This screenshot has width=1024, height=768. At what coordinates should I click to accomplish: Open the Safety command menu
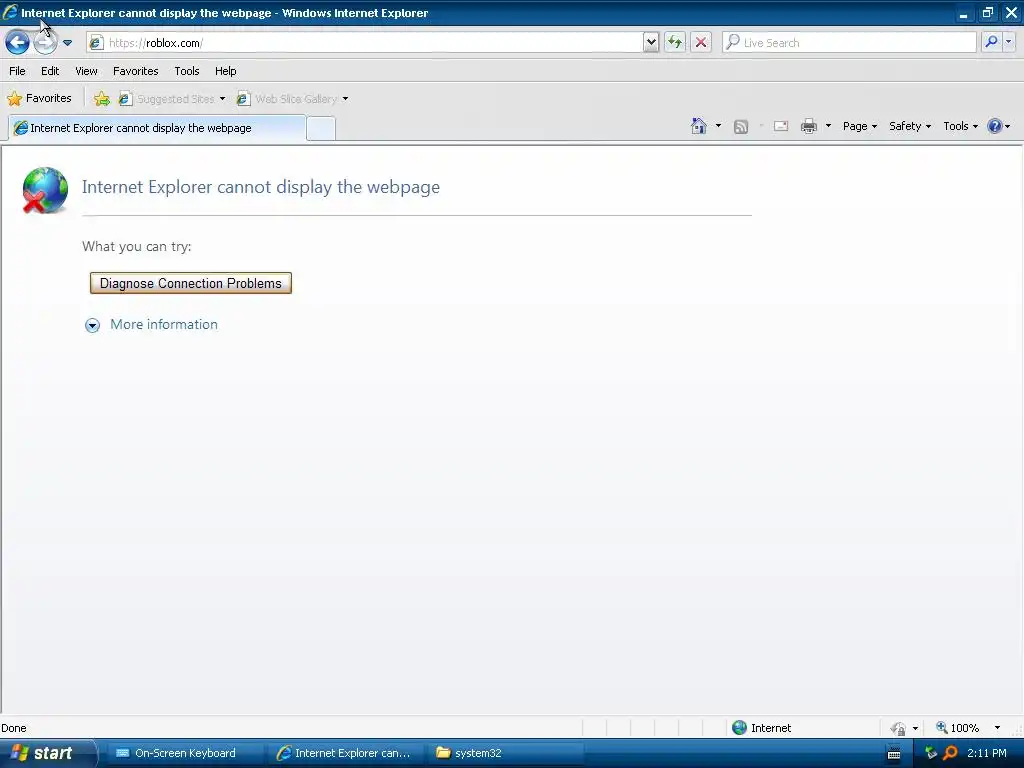910,126
